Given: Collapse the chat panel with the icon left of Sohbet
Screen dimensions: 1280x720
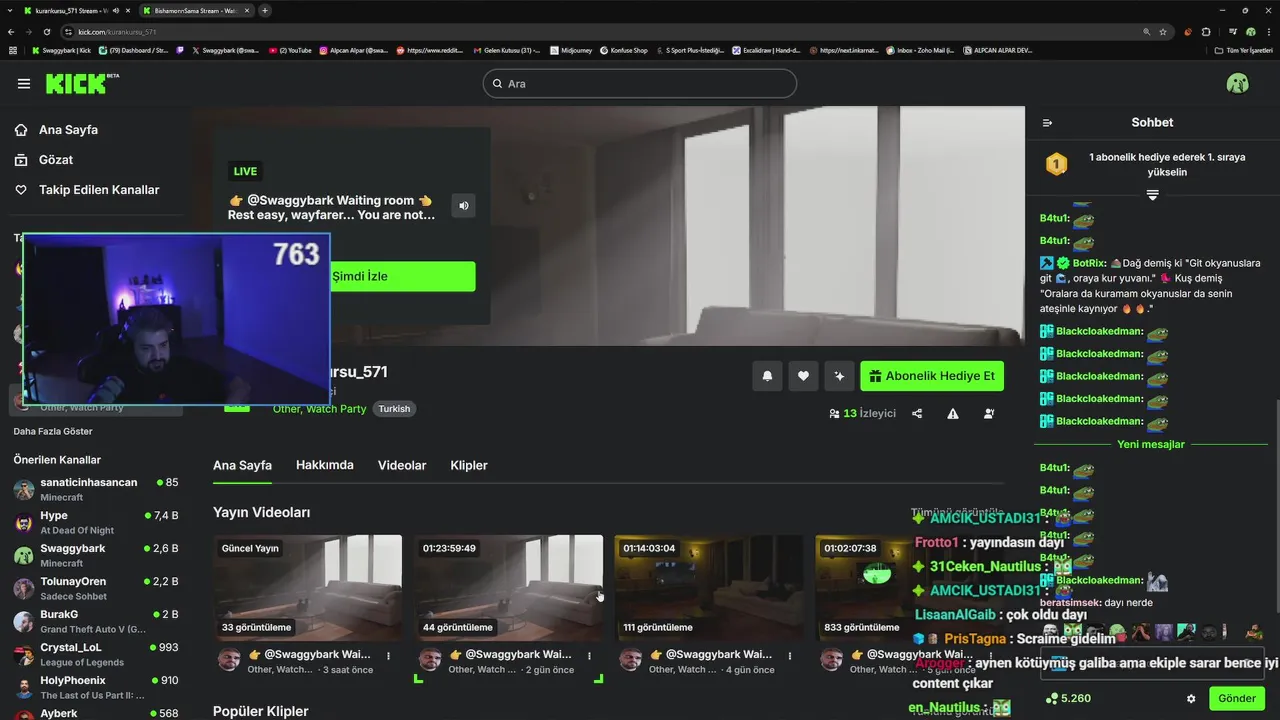Looking at the screenshot, I should tap(1047, 123).
